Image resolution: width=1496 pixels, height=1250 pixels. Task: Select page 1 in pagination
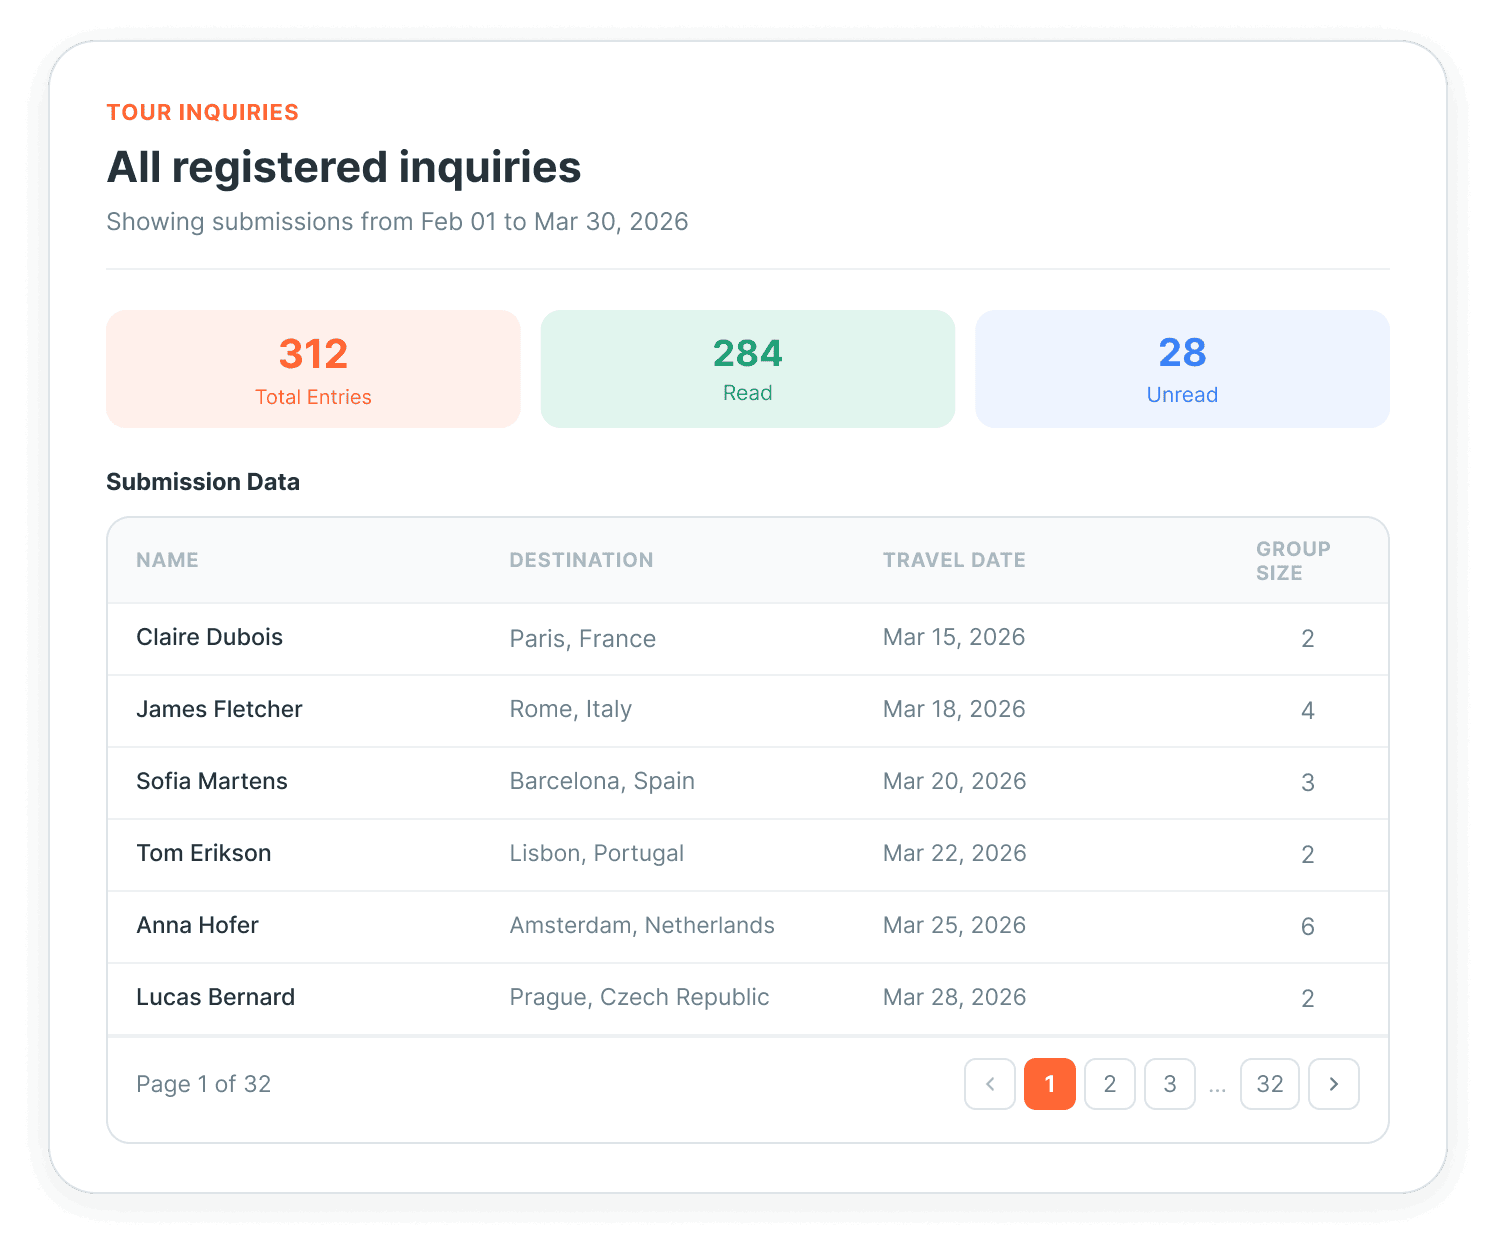(x=1050, y=1084)
